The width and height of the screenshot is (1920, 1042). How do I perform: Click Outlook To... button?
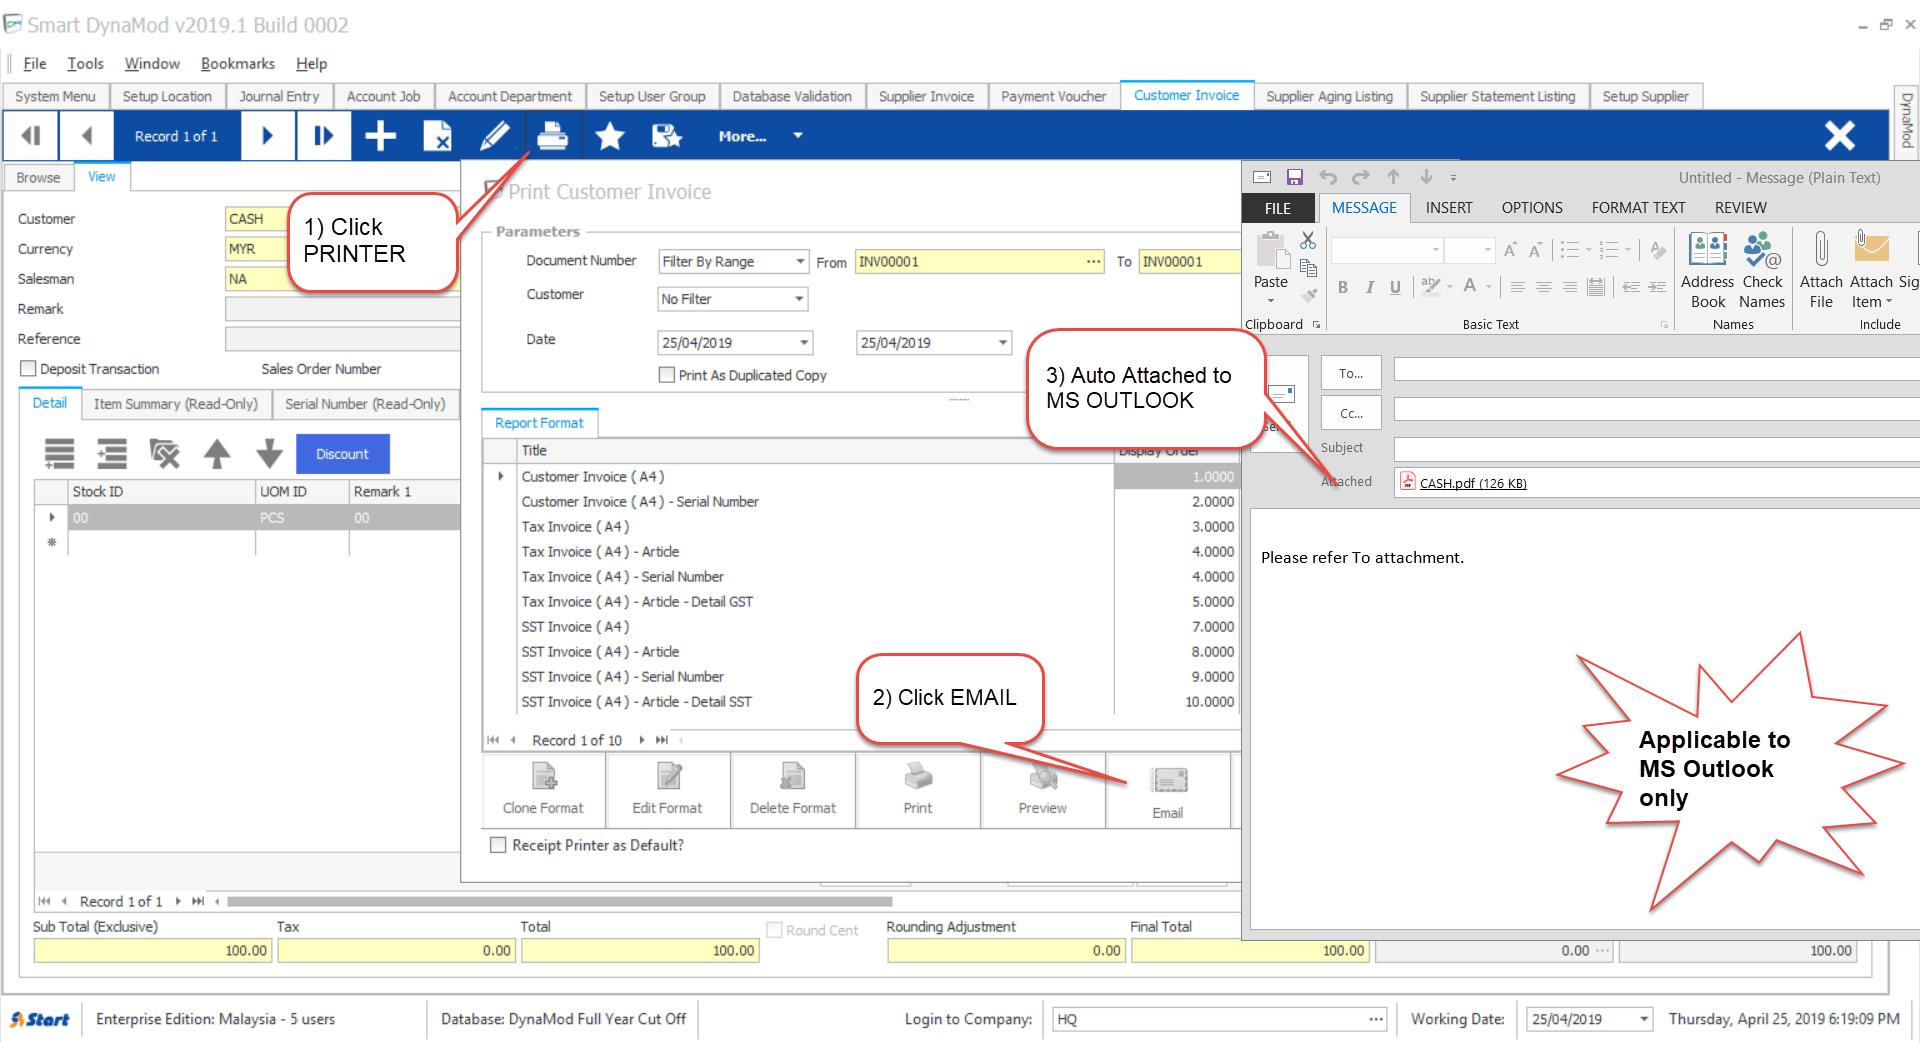pyautogui.click(x=1351, y=373)
